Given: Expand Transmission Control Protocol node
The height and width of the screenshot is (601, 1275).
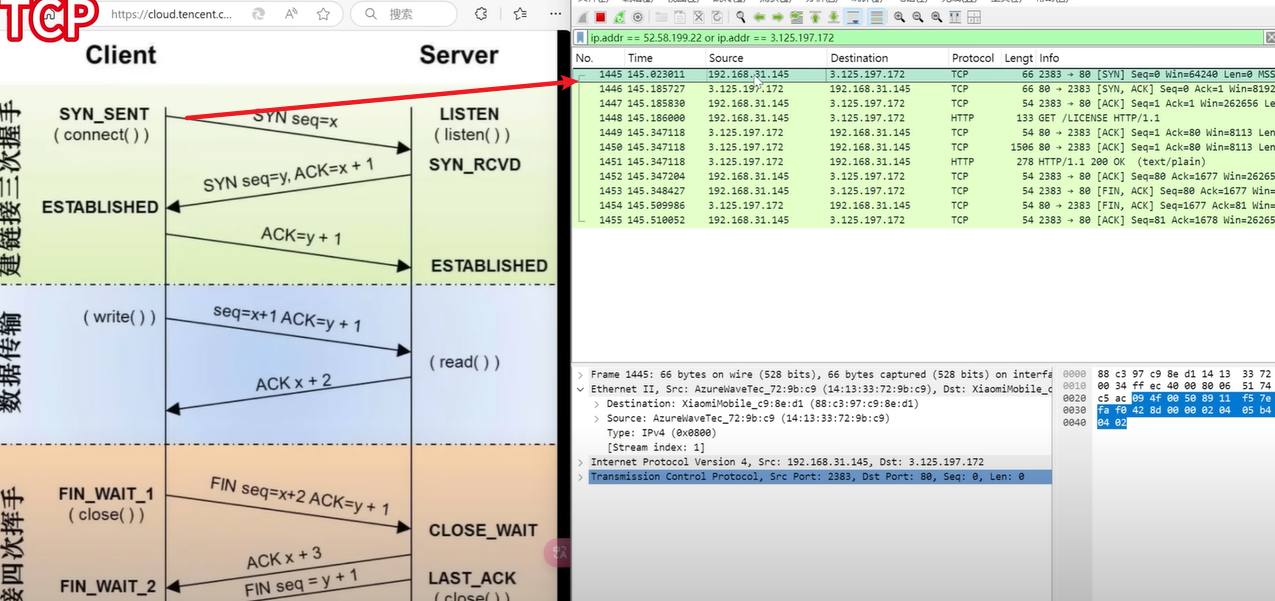Looking at the screenshot, I should 580,477.
